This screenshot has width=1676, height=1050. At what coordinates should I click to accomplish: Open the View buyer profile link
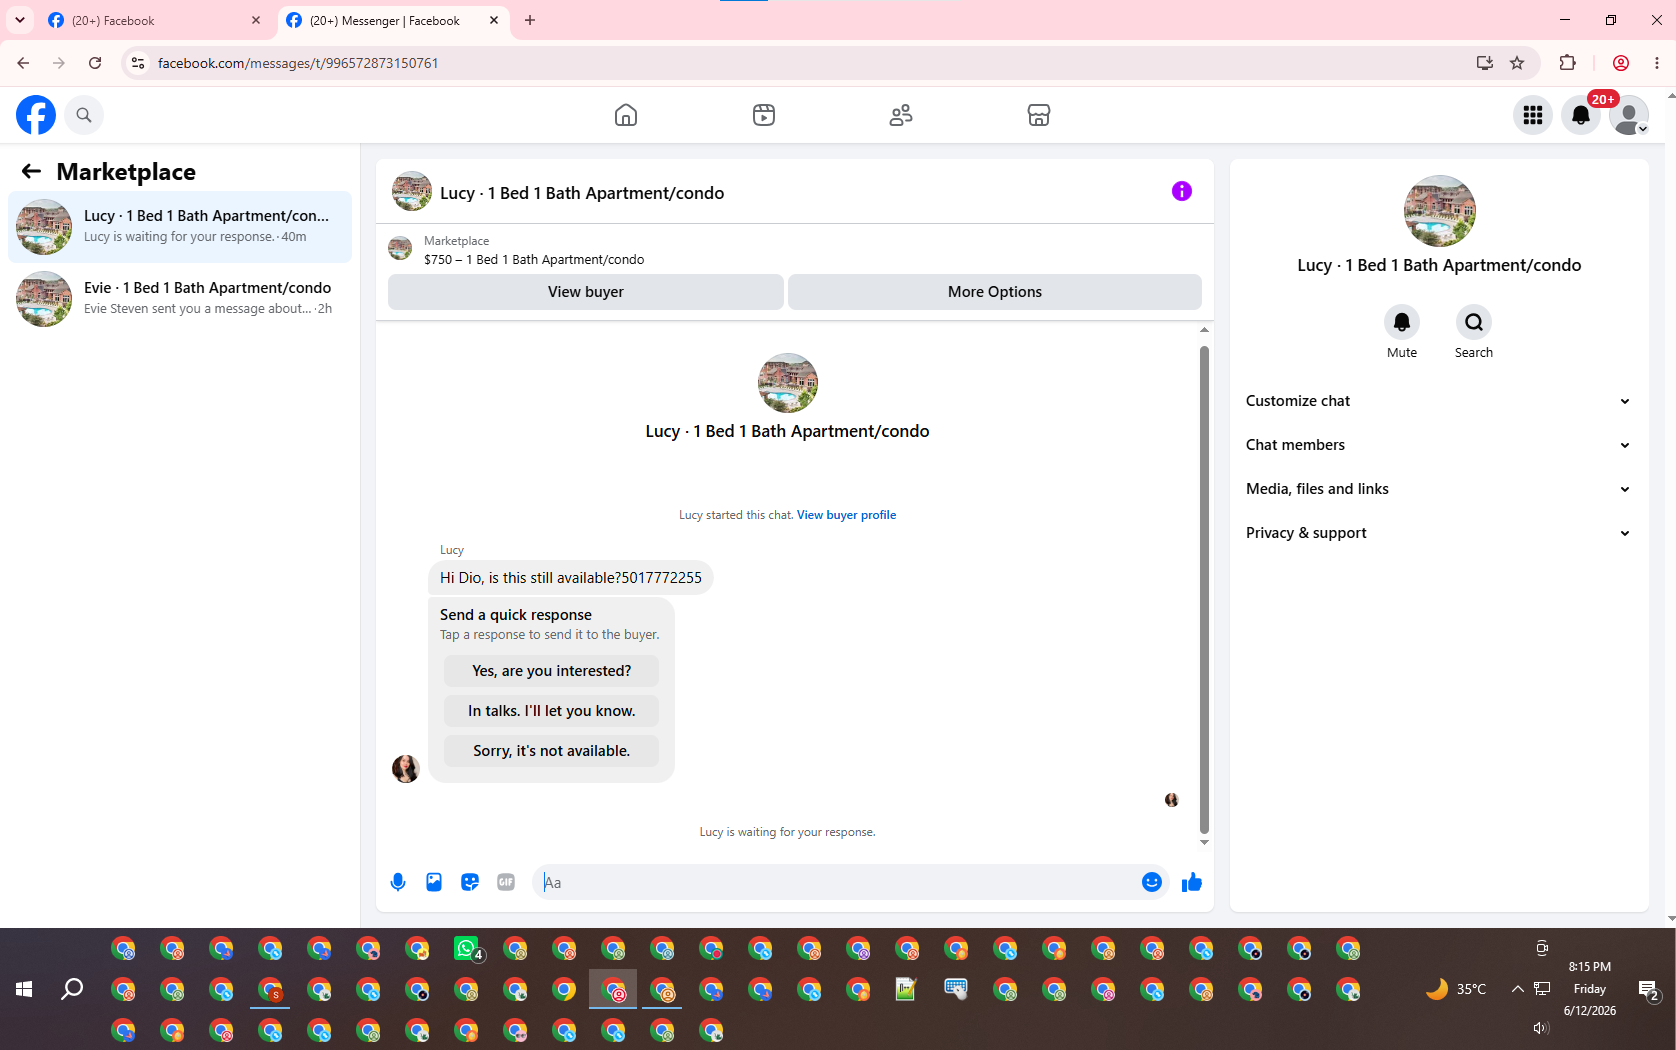click(846, 515)
